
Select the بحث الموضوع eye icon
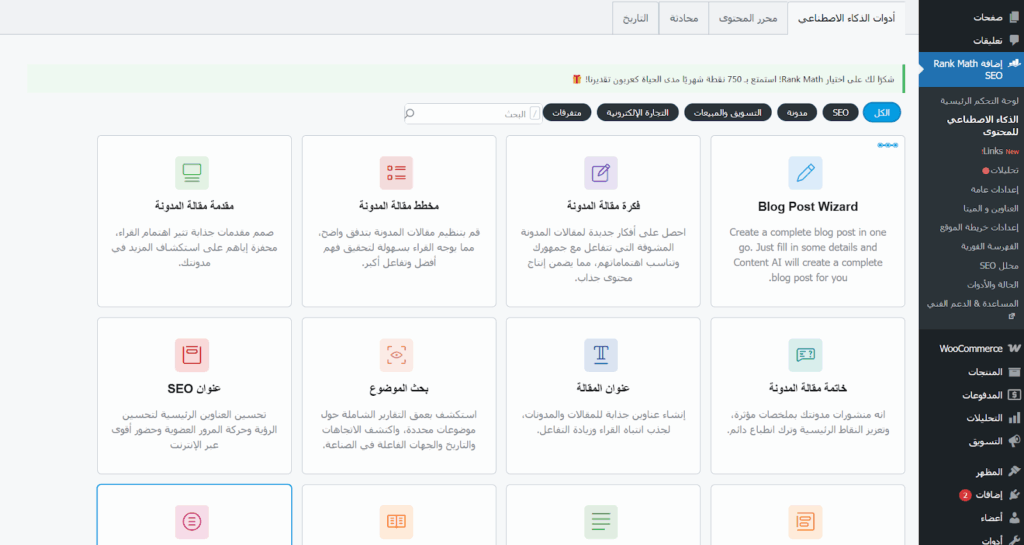pos(396,355)
